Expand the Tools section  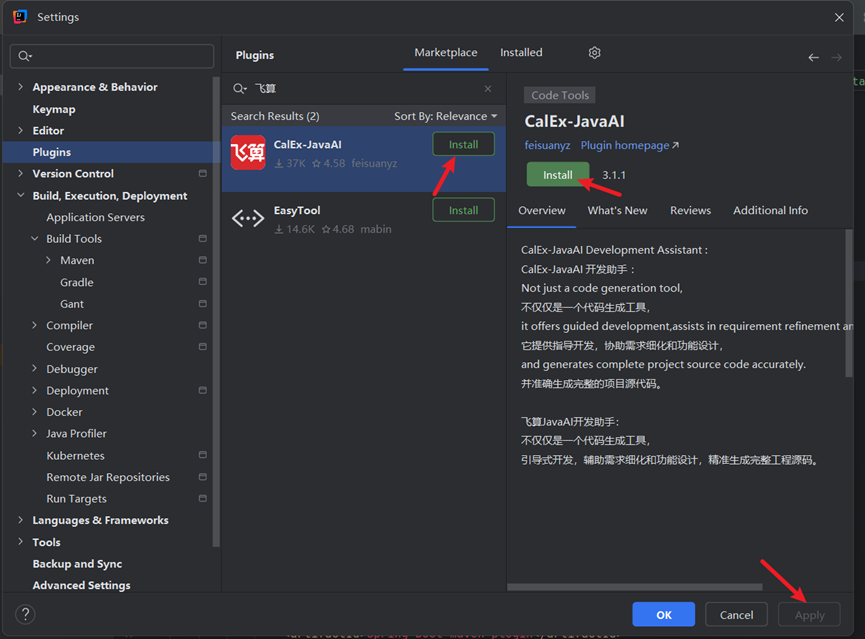pyautogui.click(x=20, y=542)
